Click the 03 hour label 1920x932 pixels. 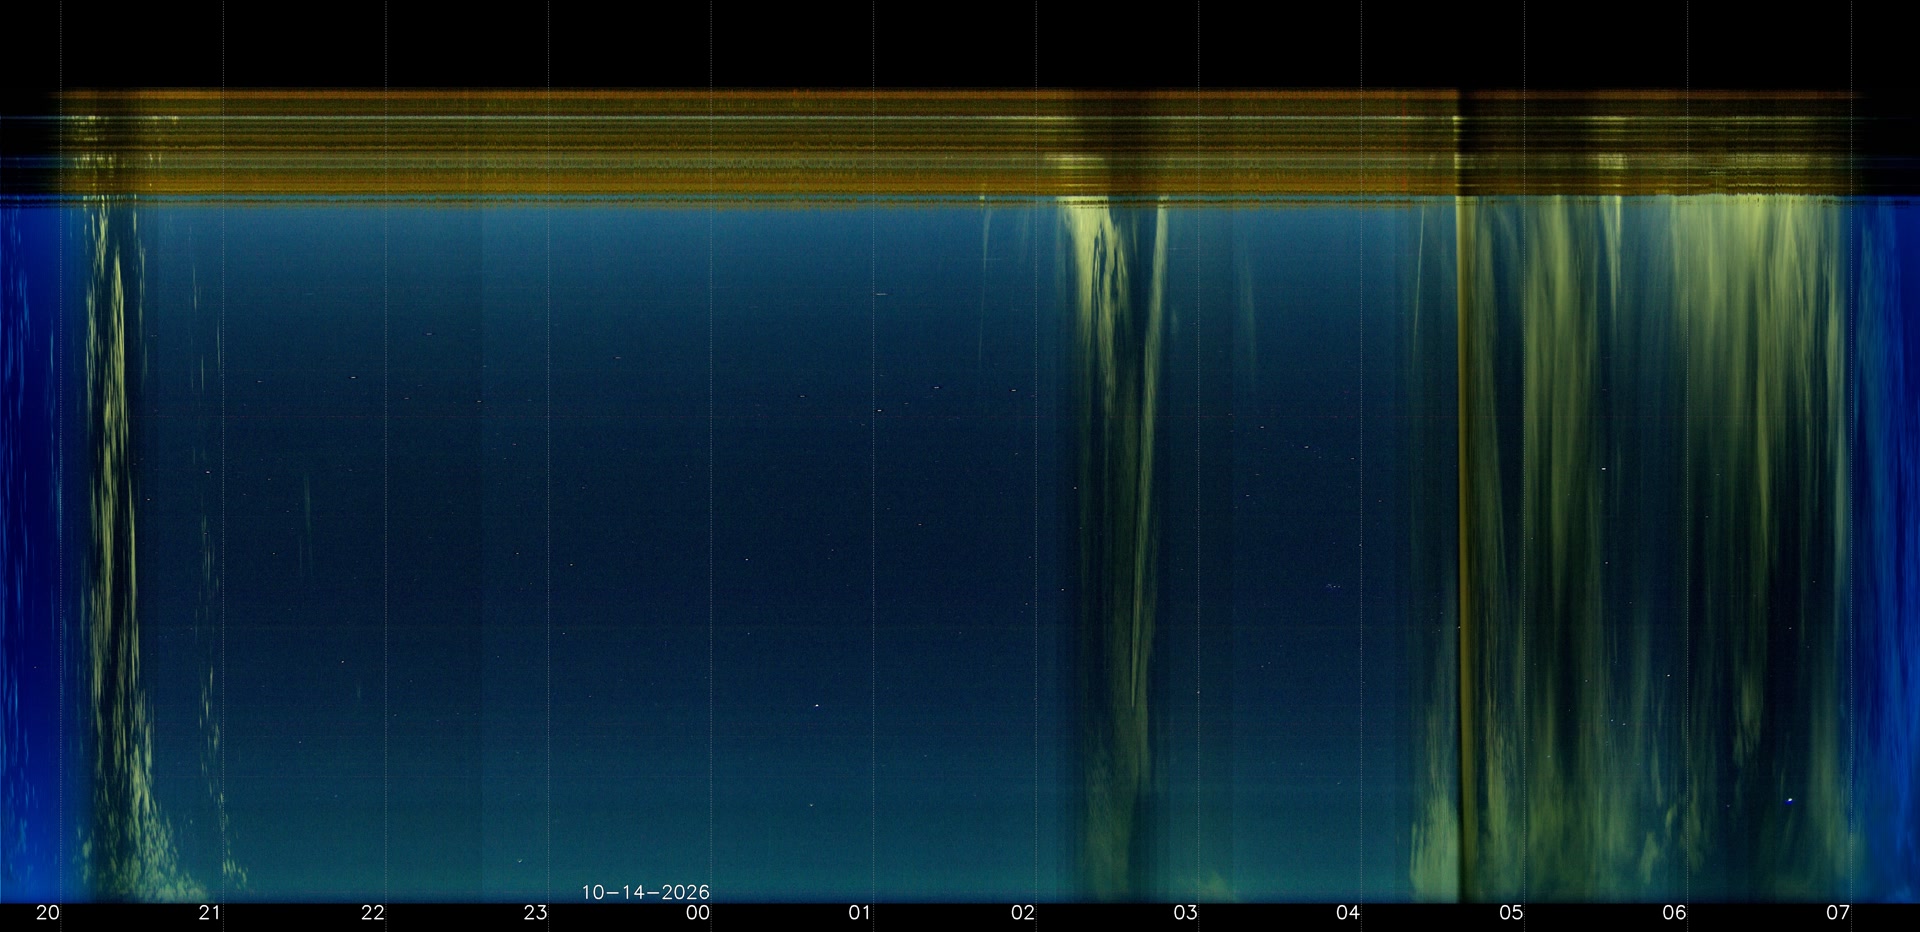click(1186, 913)
